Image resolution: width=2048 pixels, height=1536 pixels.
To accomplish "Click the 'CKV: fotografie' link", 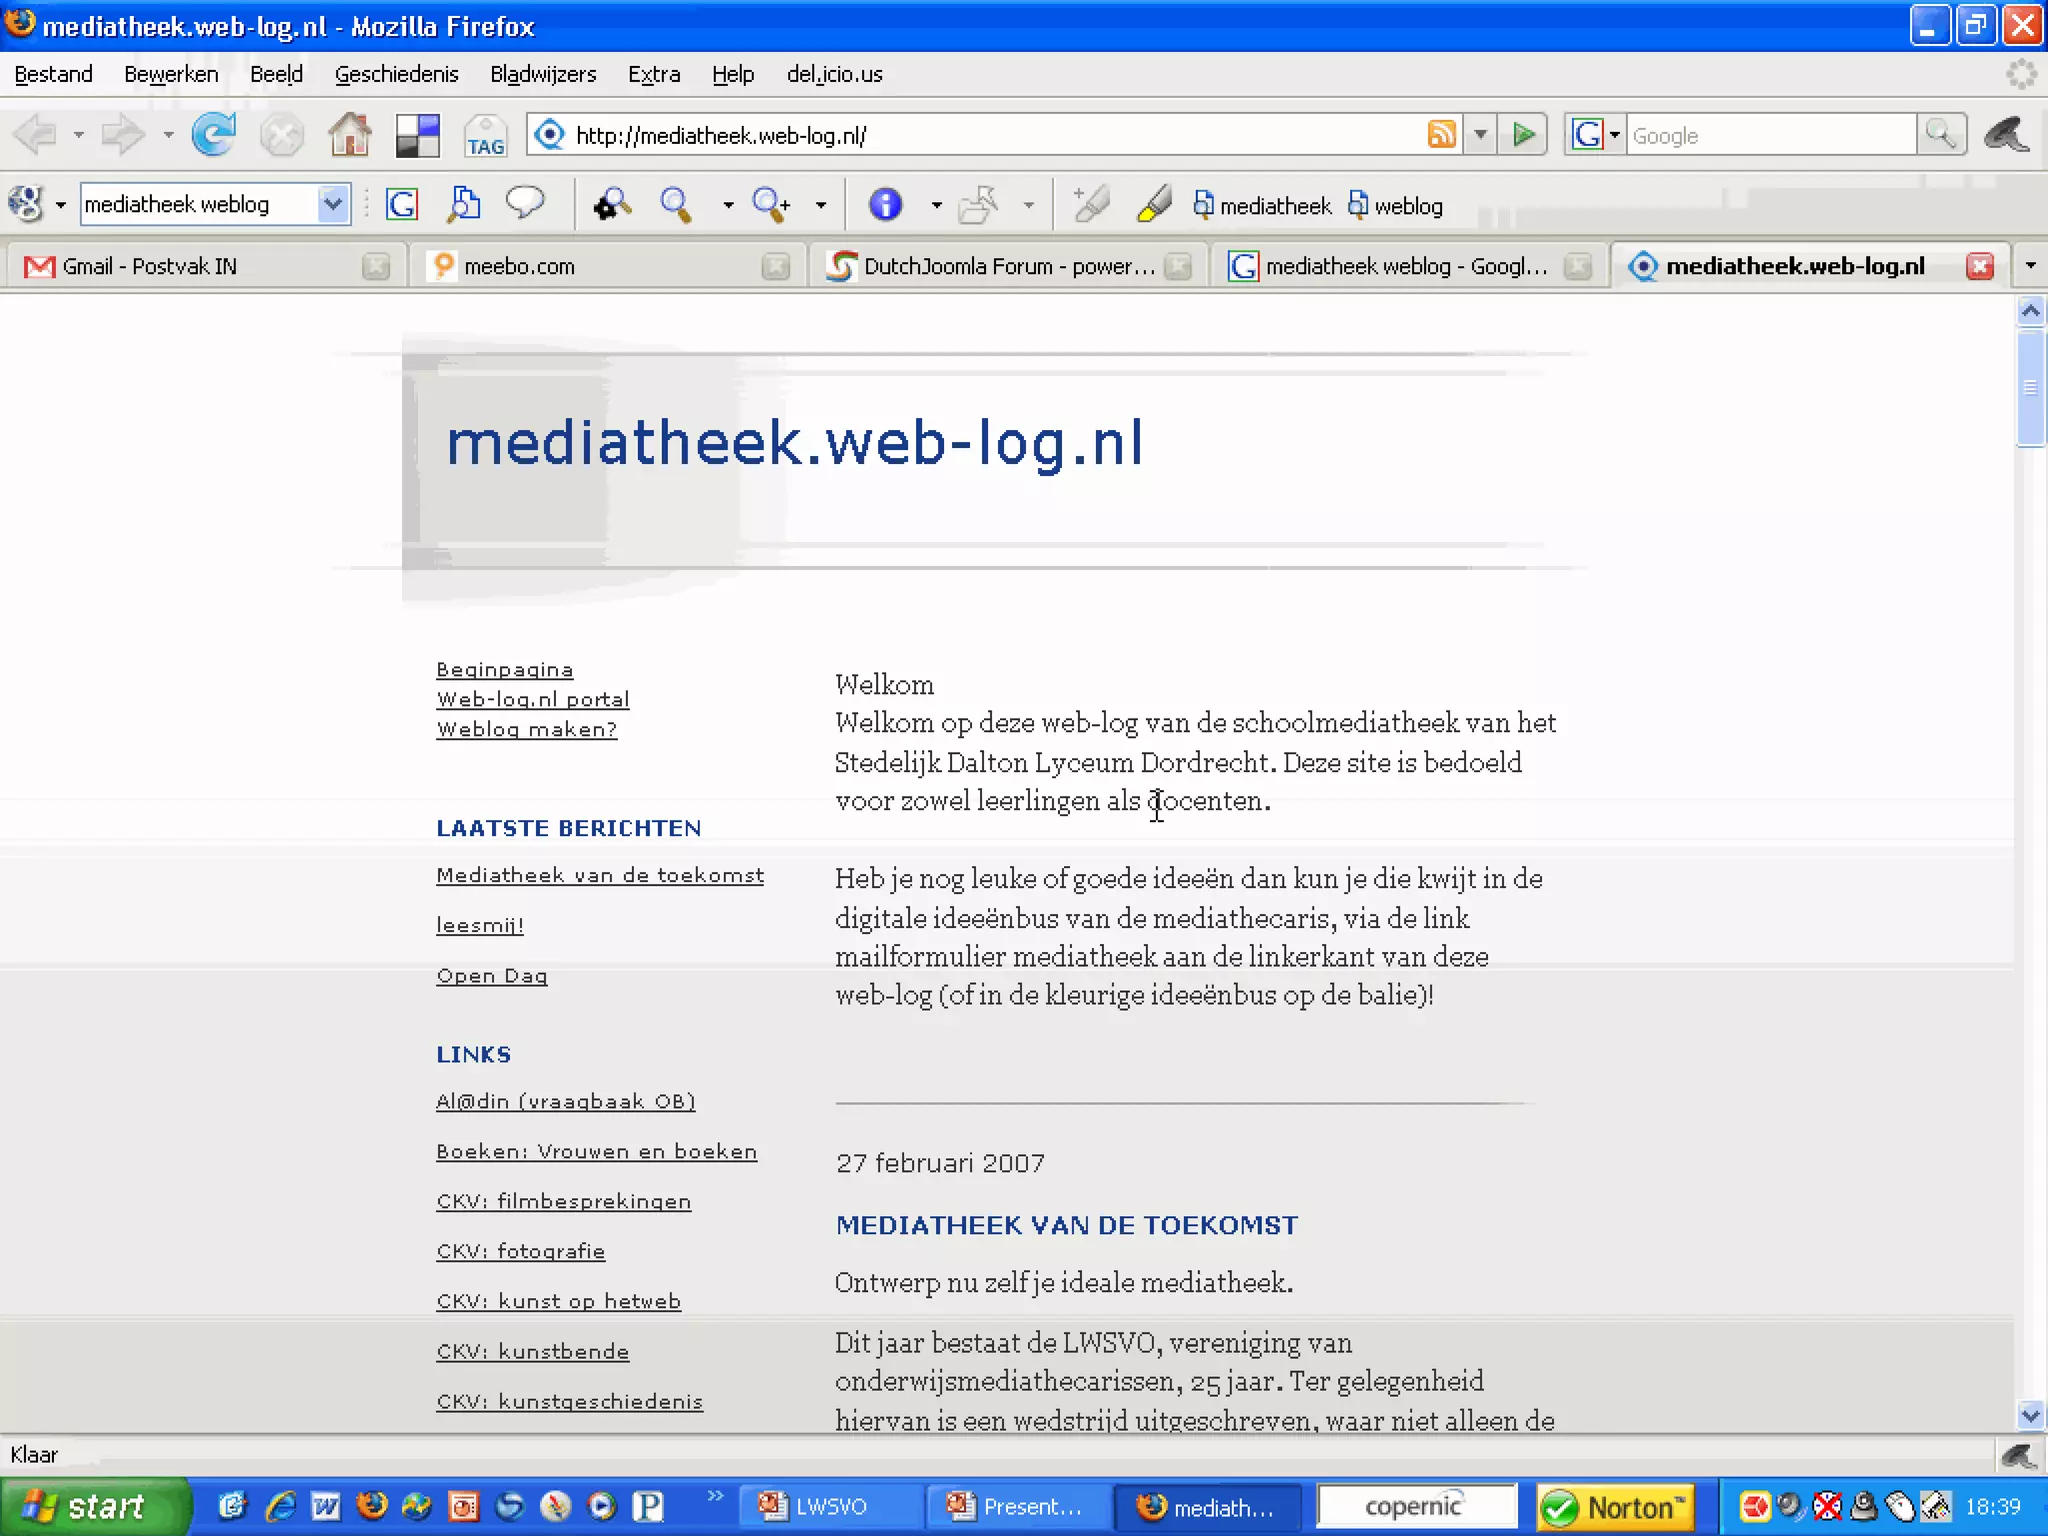I will (520, 1252).
